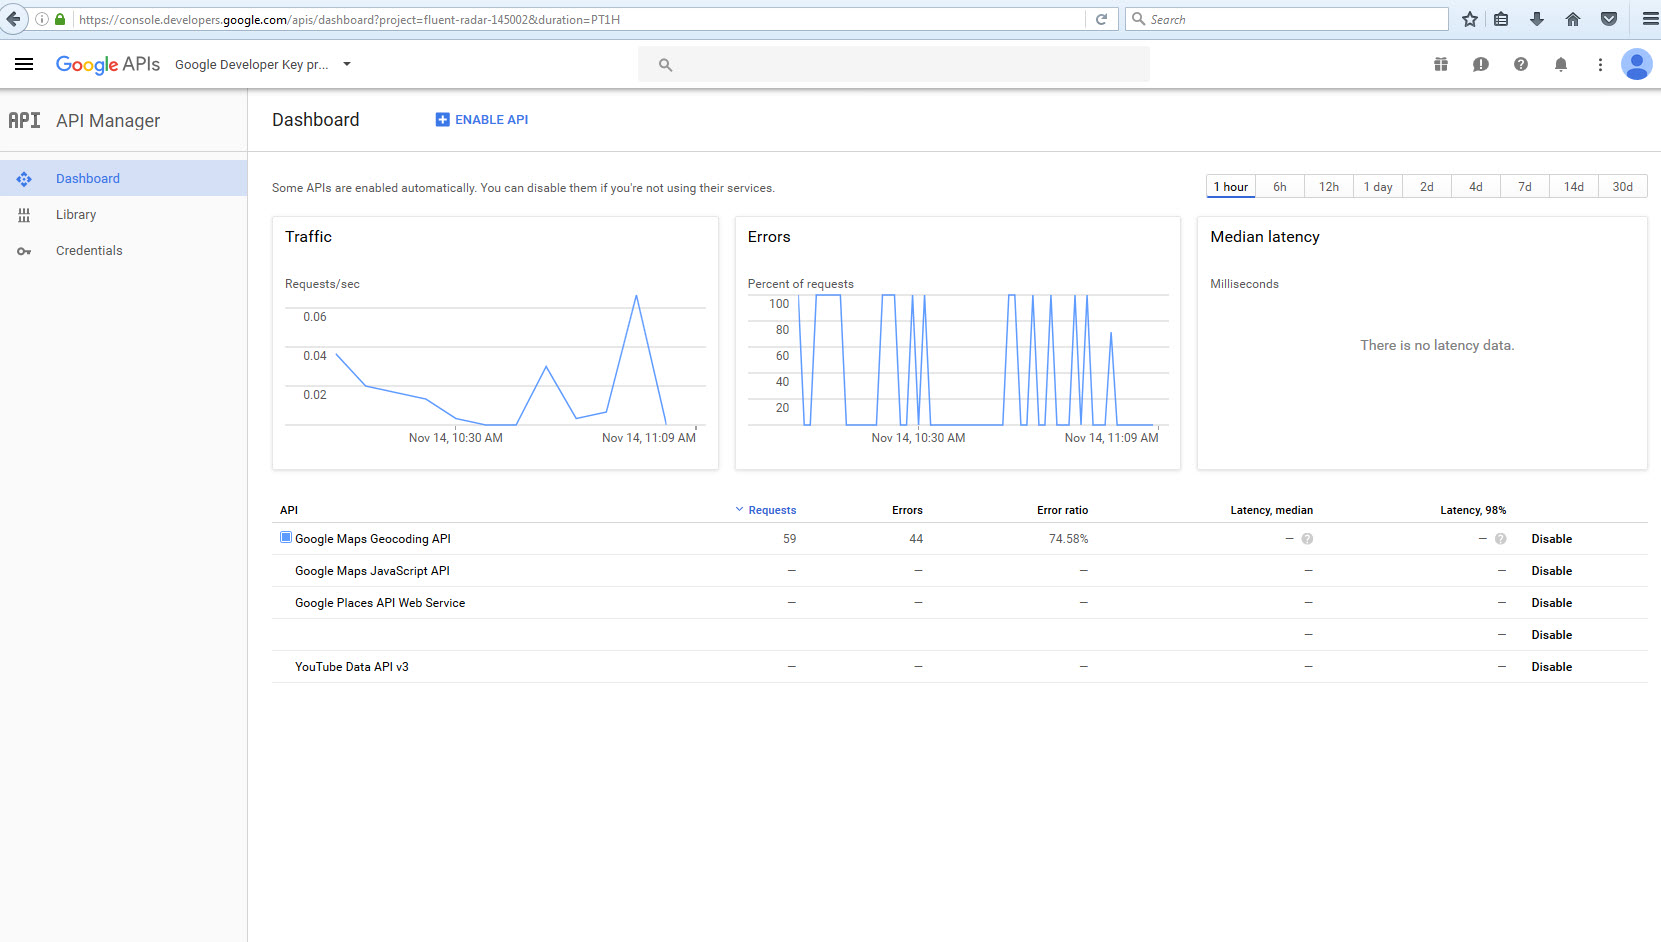Click the user account avatar
1661x942 pixels.
(x=1636, y=64)
